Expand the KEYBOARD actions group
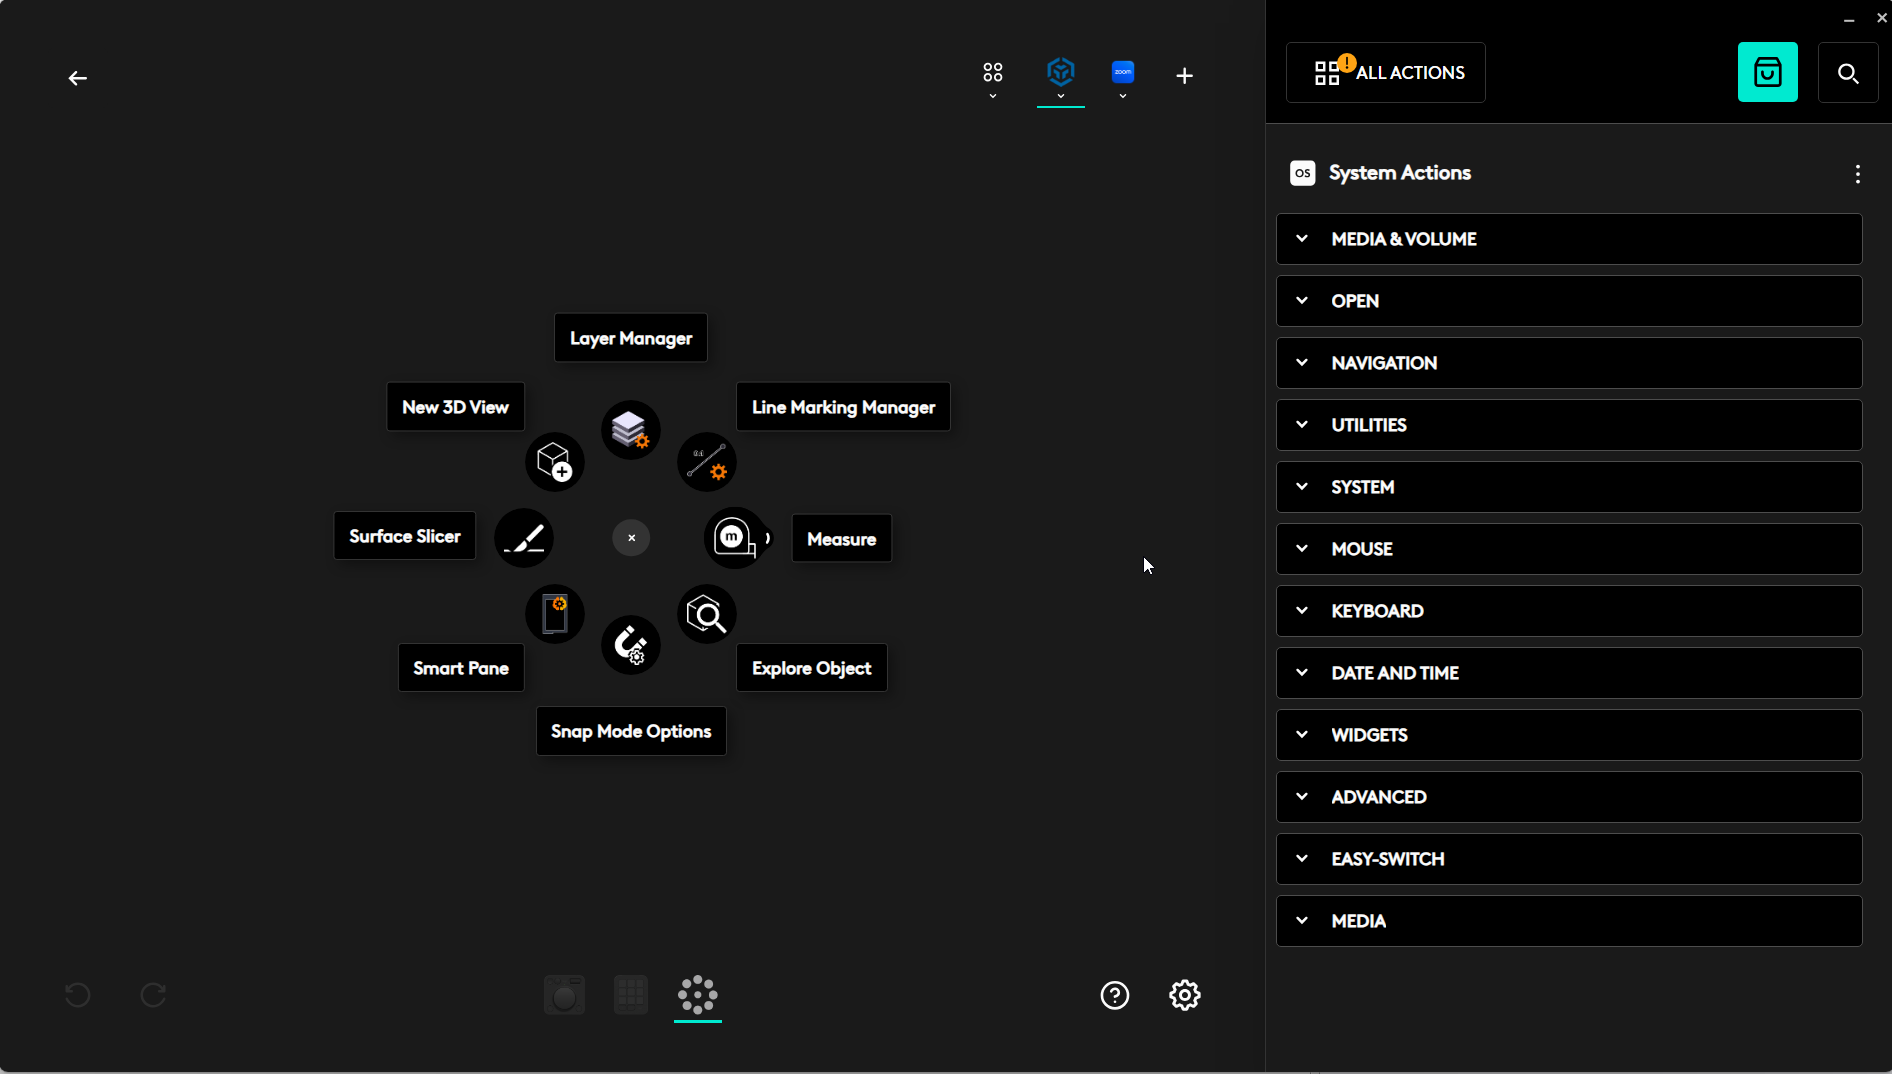Viewport: 1892px width, 1074px height. pos(1568,611)
